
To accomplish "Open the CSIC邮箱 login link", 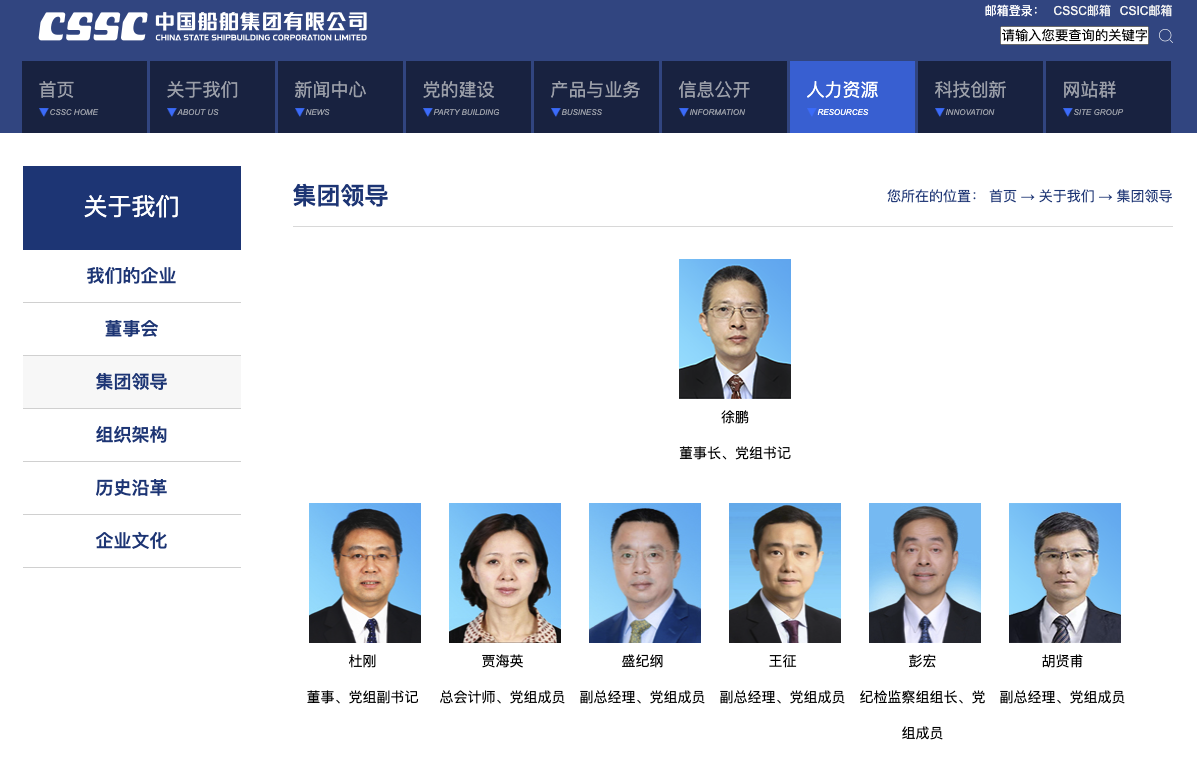I will tap(1146, 11).
